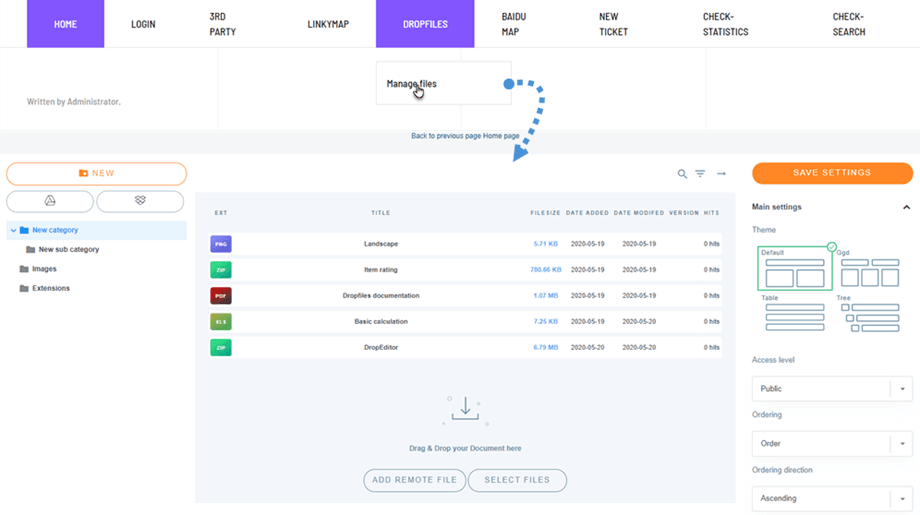Select the New sub category folder
This screenshot has height=515, width=920.
pyautogui.click(x=68, y=250)
